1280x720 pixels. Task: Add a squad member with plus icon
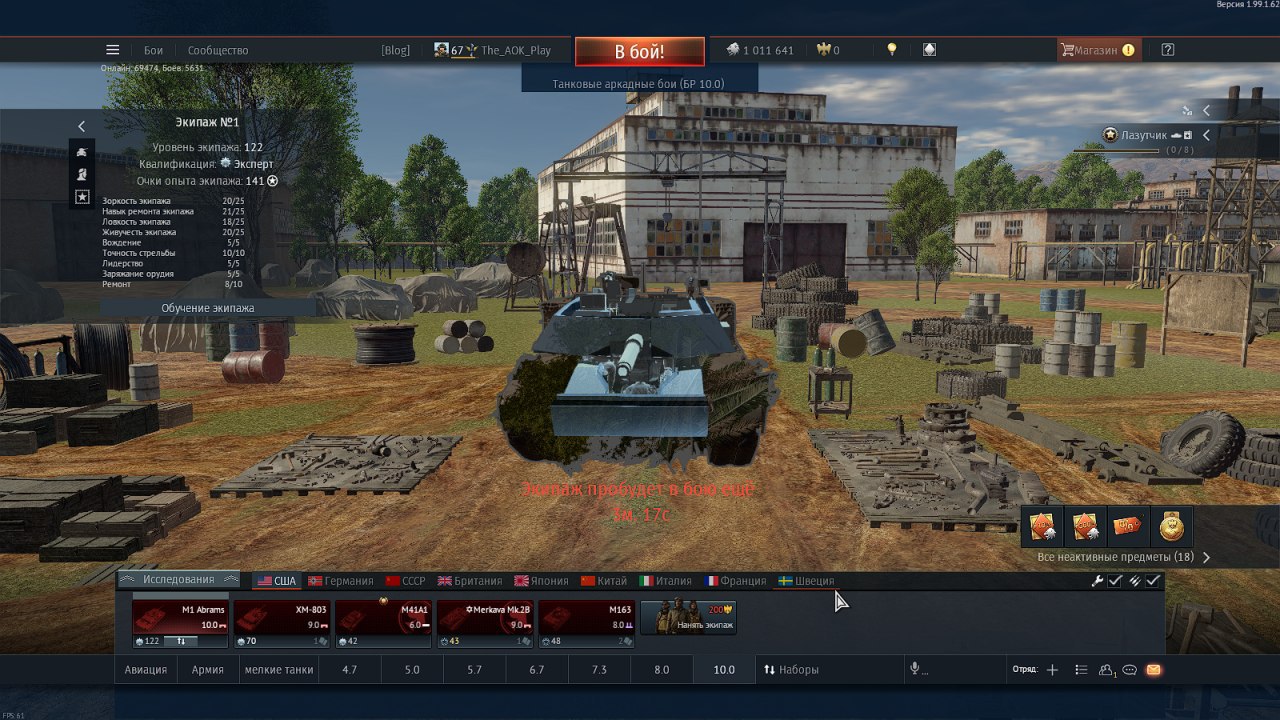[x=1052, y=670]
